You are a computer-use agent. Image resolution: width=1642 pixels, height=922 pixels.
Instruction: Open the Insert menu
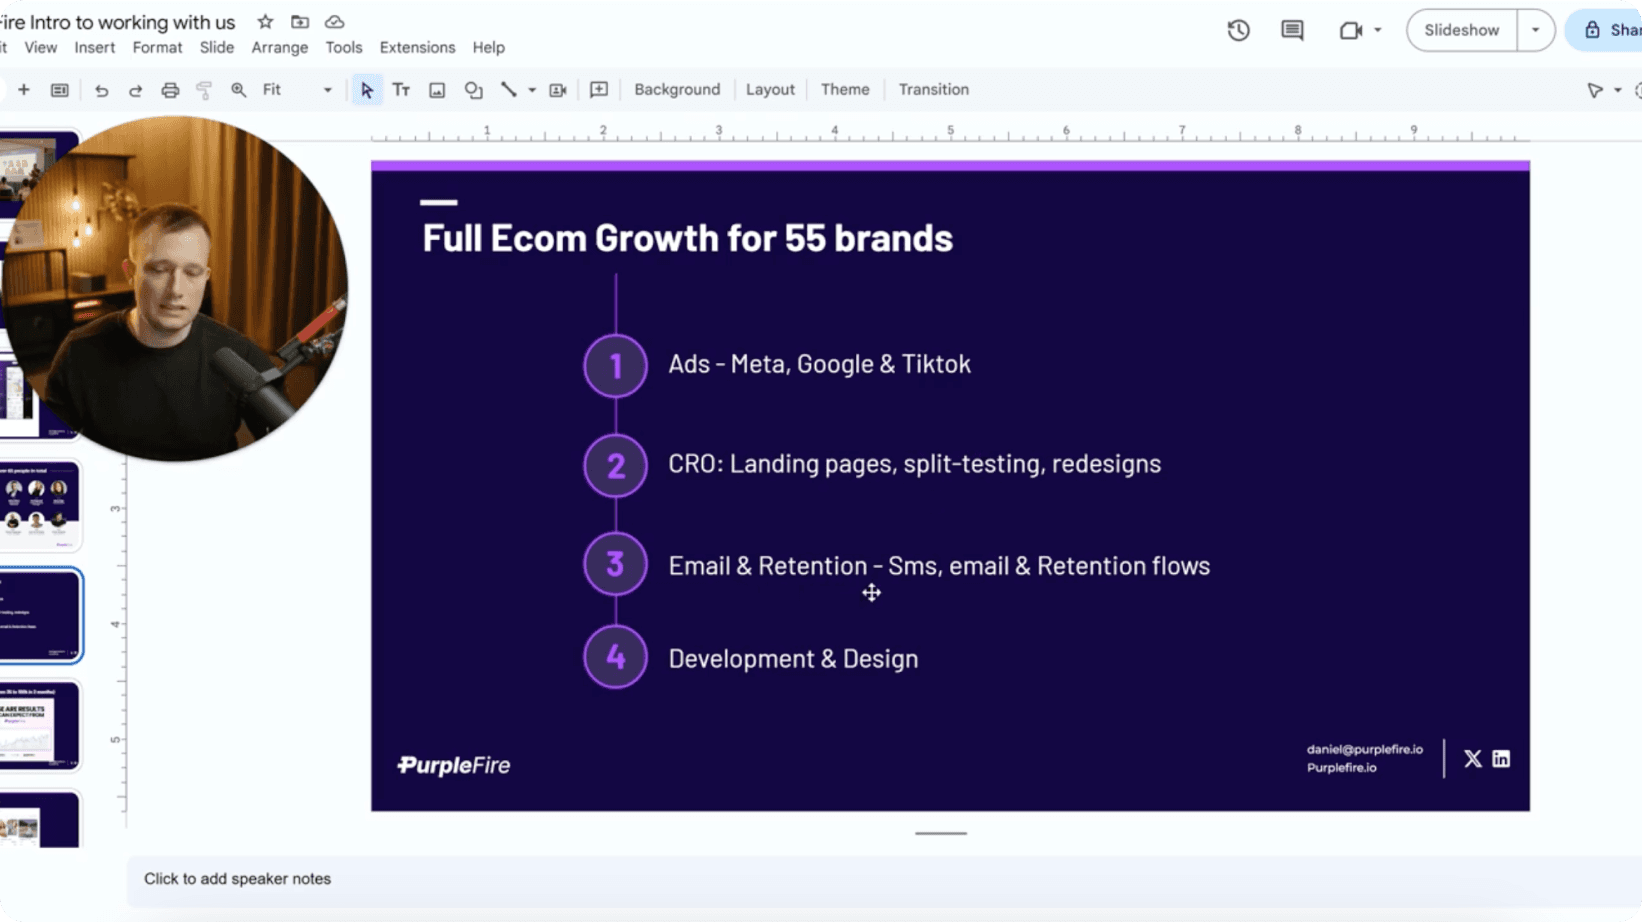[x=95, y=47]
